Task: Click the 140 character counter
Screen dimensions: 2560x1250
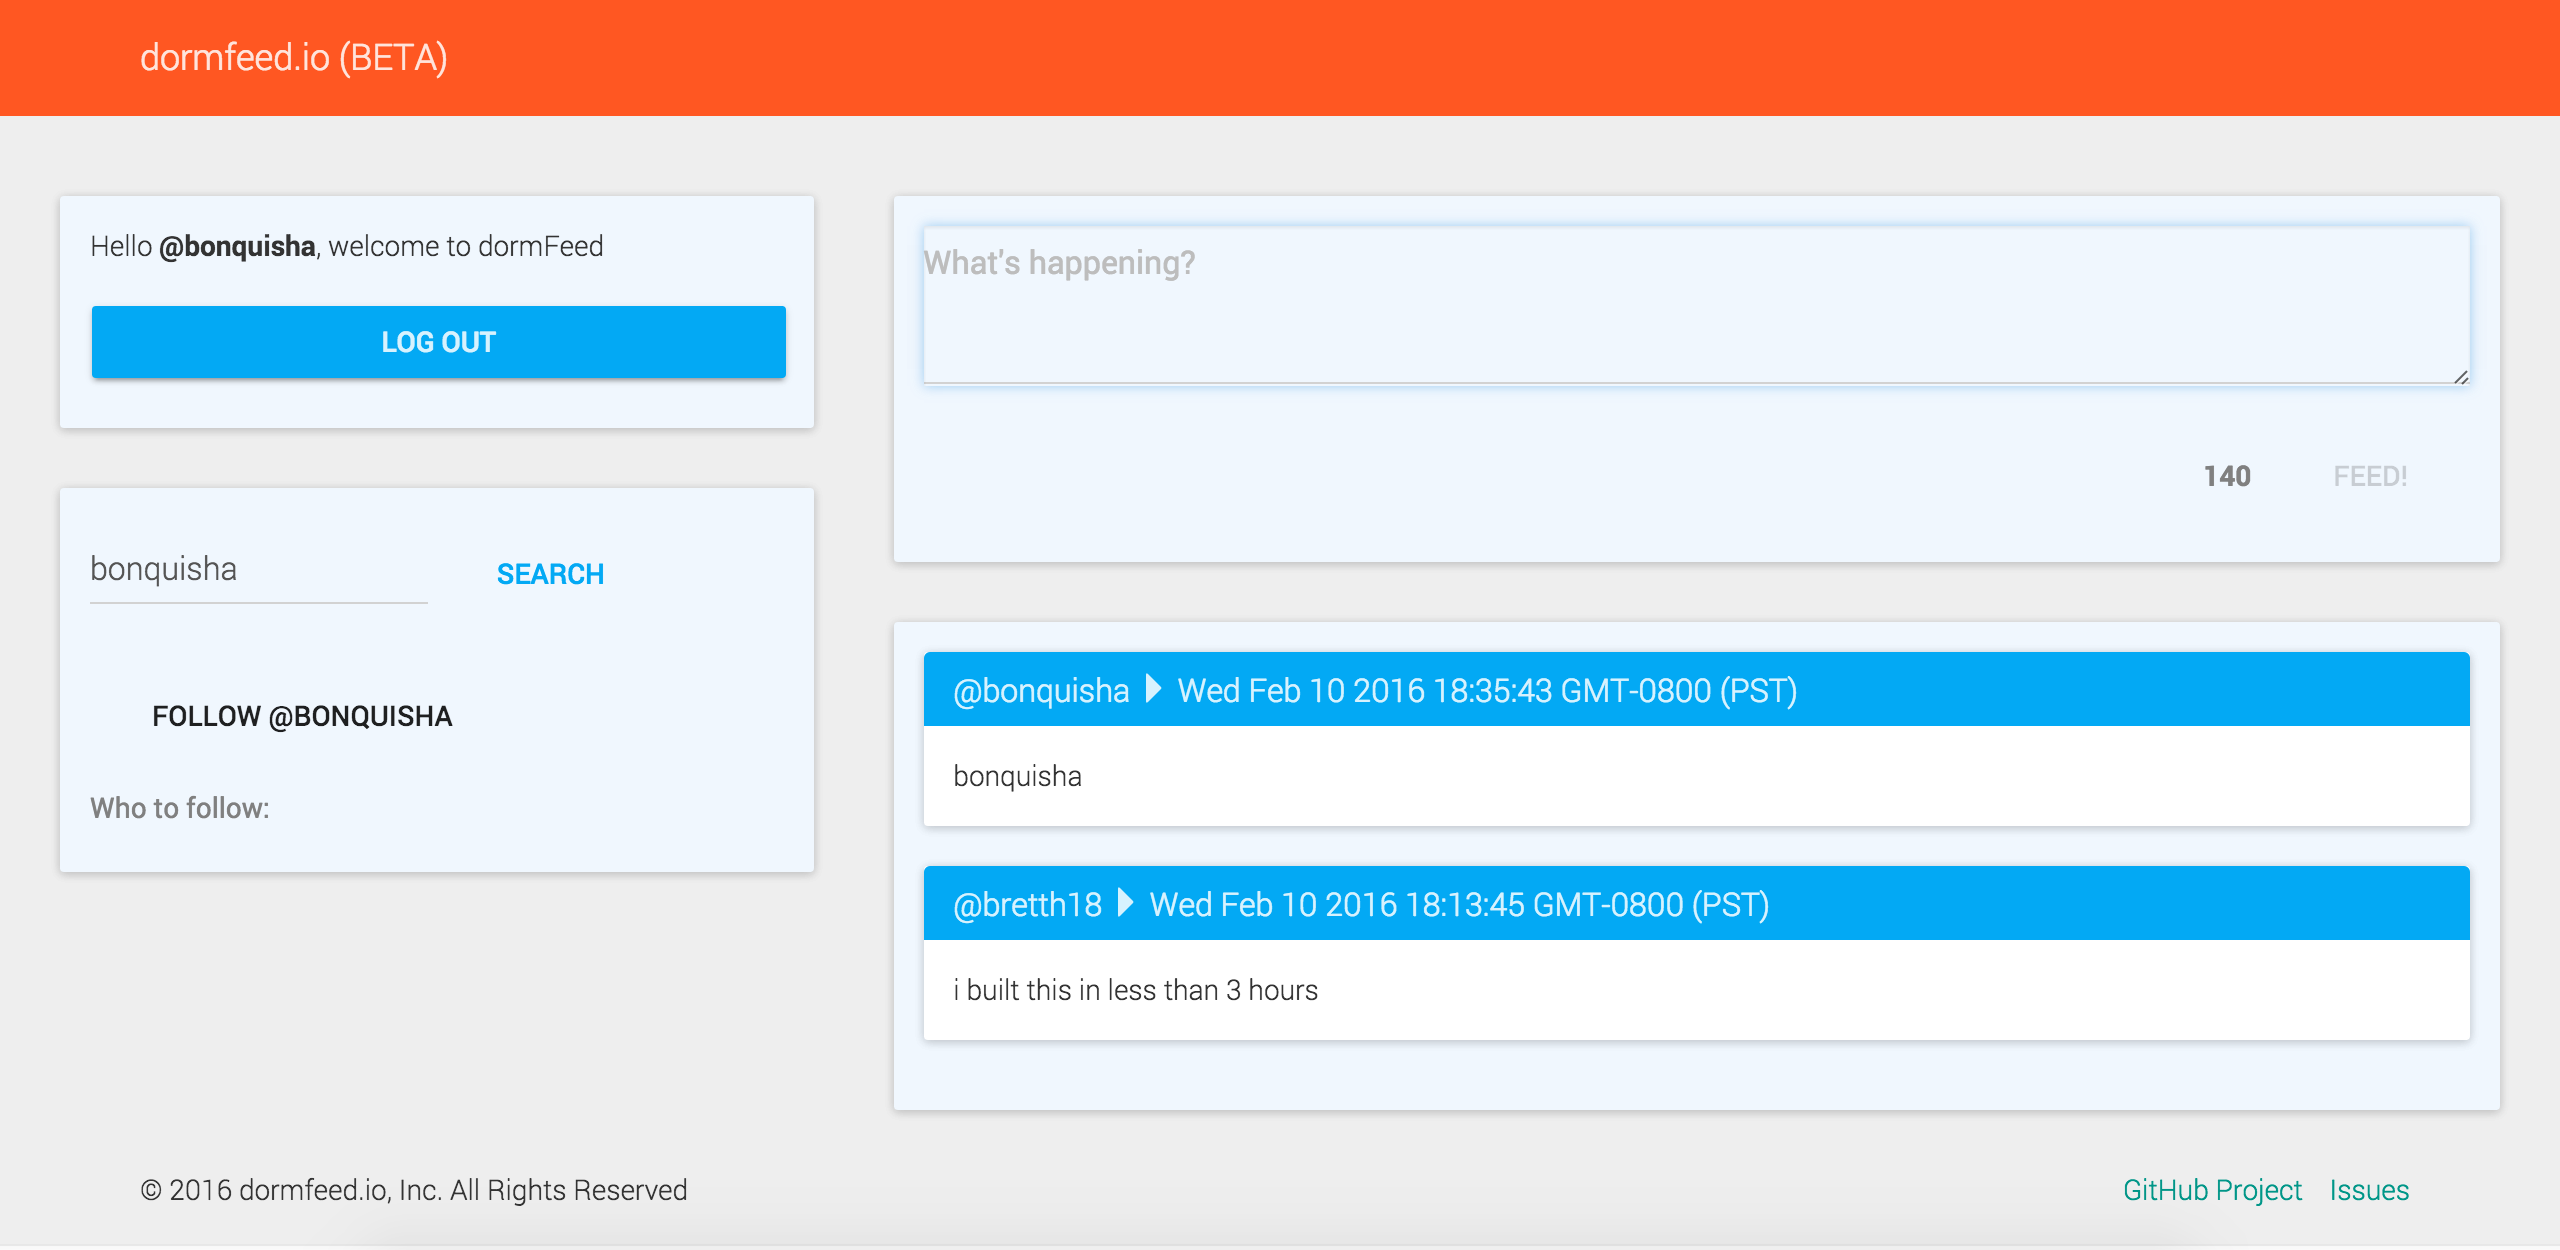Action: point(2227,476)
